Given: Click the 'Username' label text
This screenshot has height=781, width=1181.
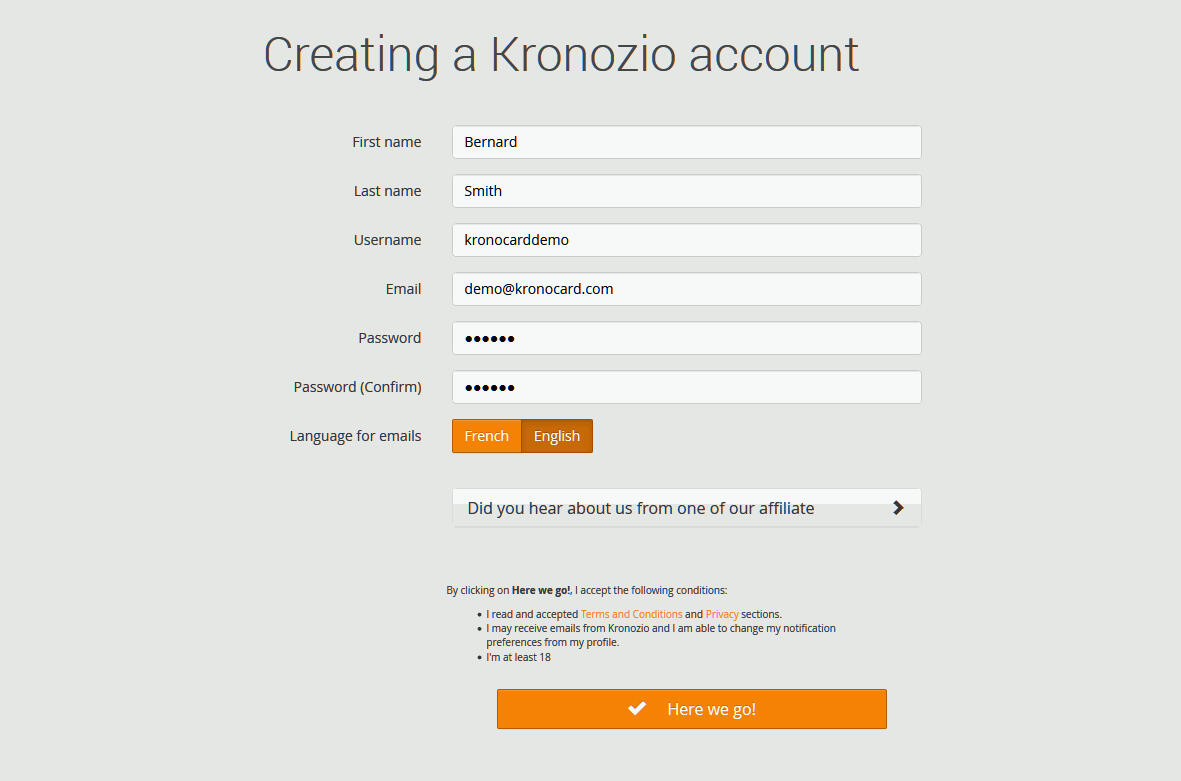Looking at the screenshot, I should [x=387, y=240].
